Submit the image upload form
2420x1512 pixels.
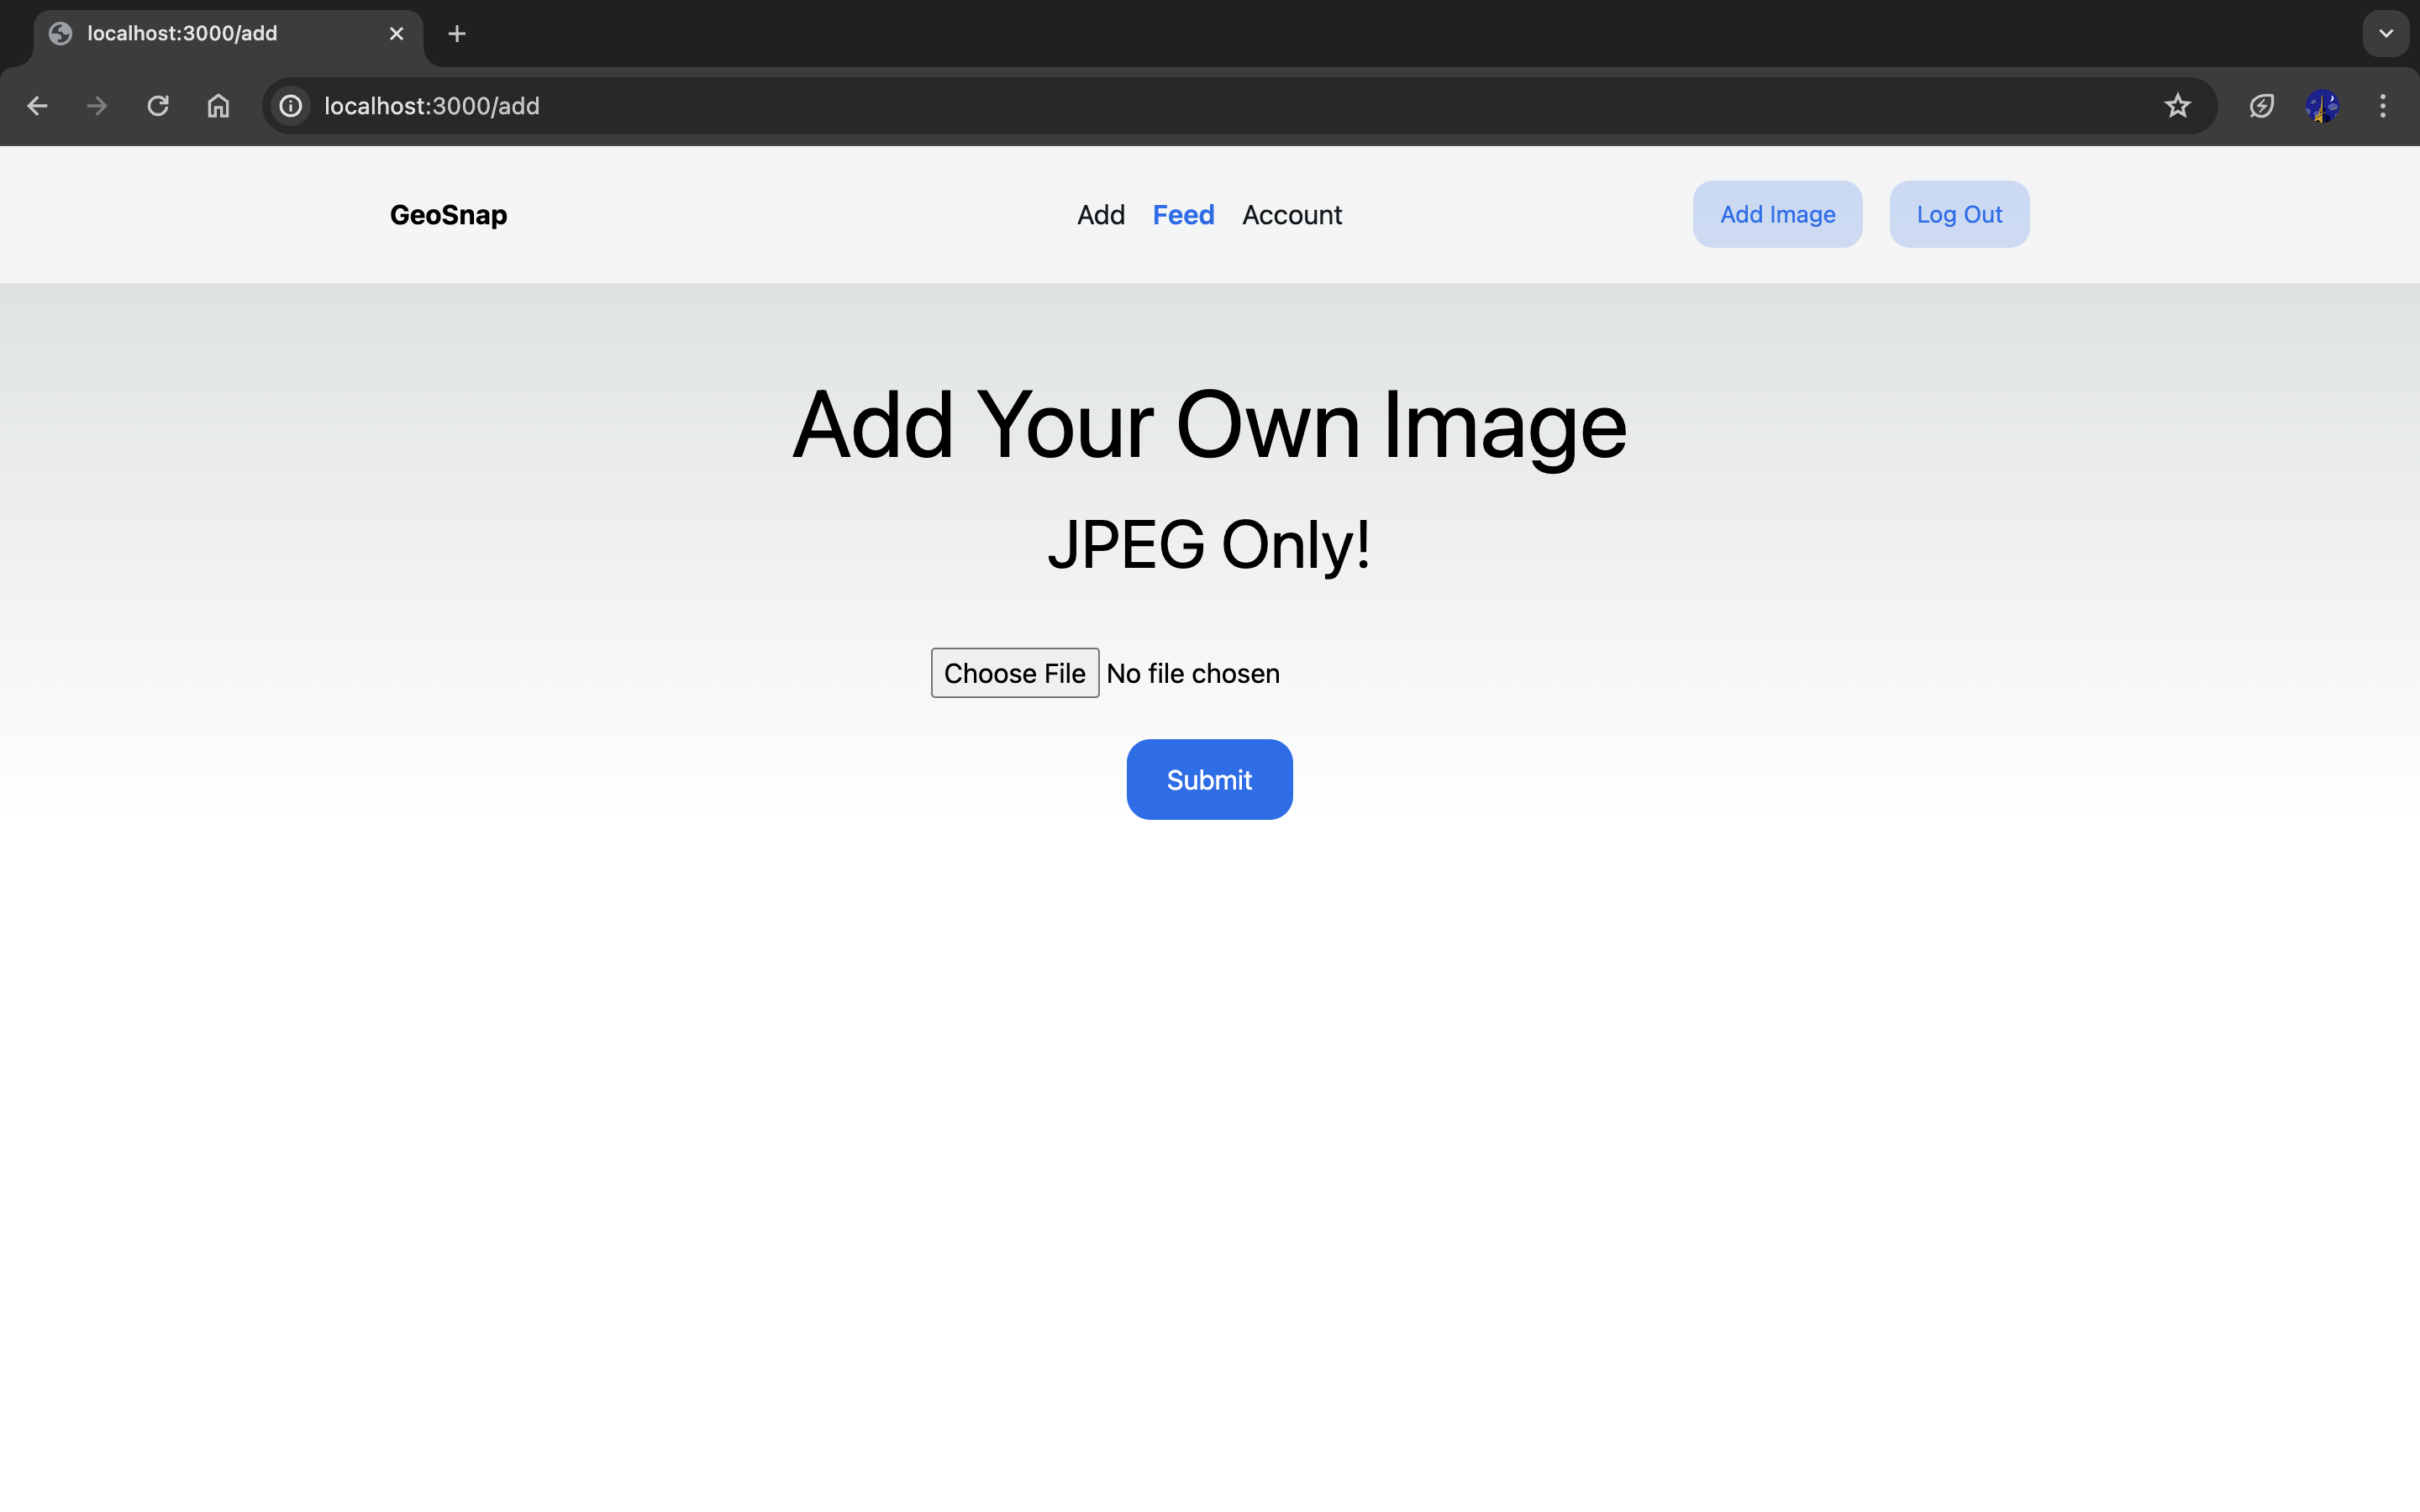pyautogui.click(x=1209, y=780)
